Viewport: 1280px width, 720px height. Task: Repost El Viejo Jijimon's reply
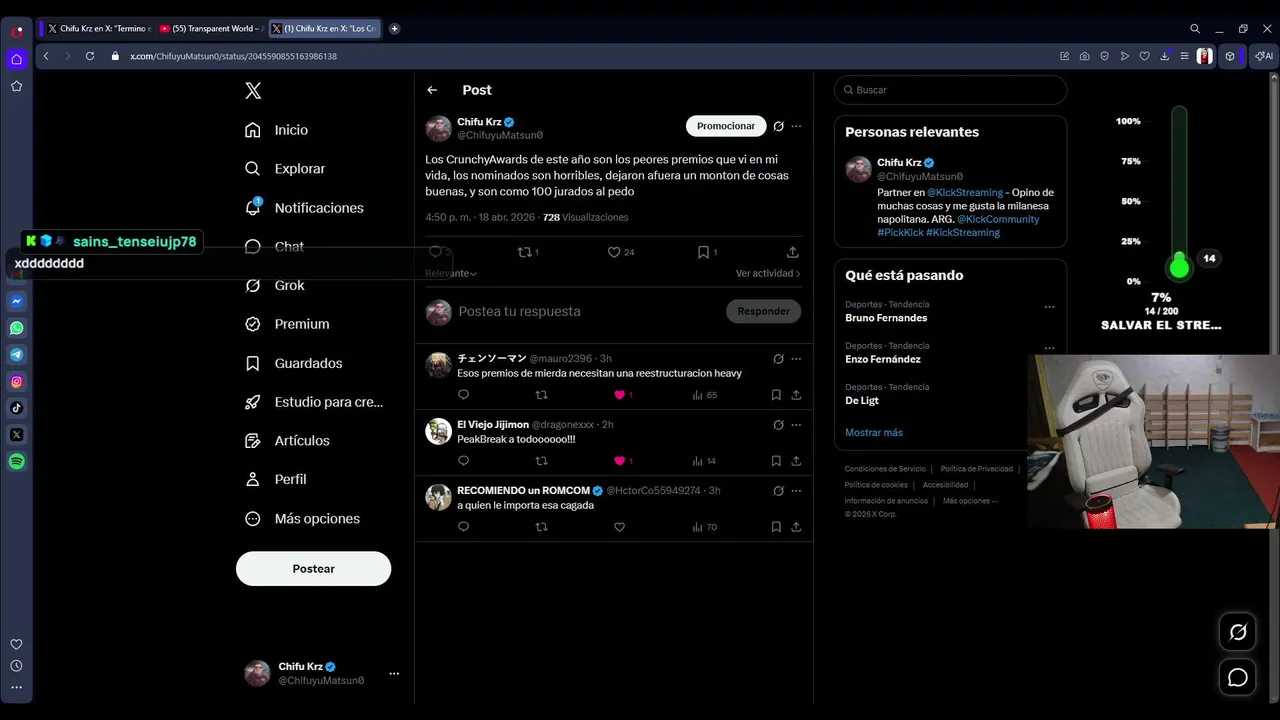541,461
